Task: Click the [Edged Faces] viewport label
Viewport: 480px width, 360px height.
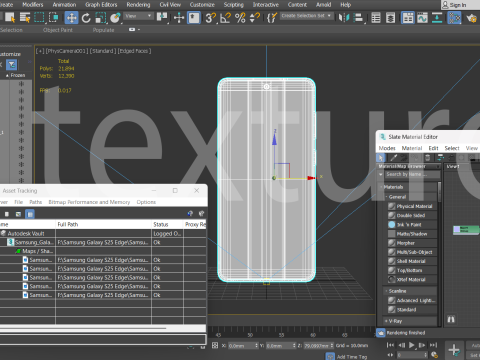Action: [135, 51]
